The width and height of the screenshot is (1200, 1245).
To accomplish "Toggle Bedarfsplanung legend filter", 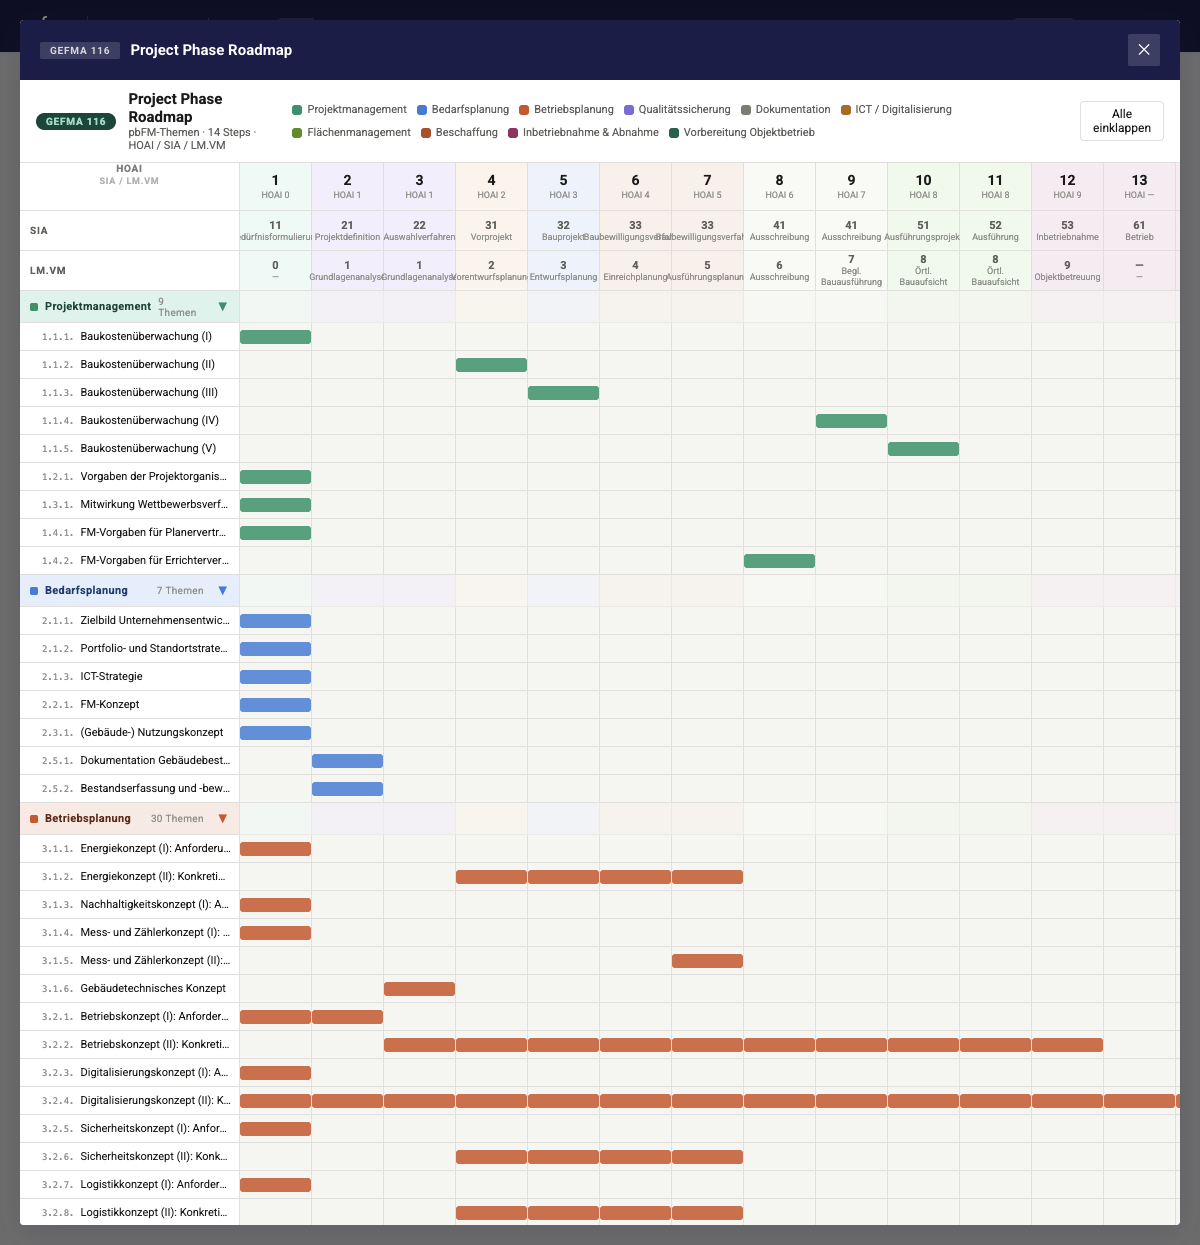I will click(463, 110).
